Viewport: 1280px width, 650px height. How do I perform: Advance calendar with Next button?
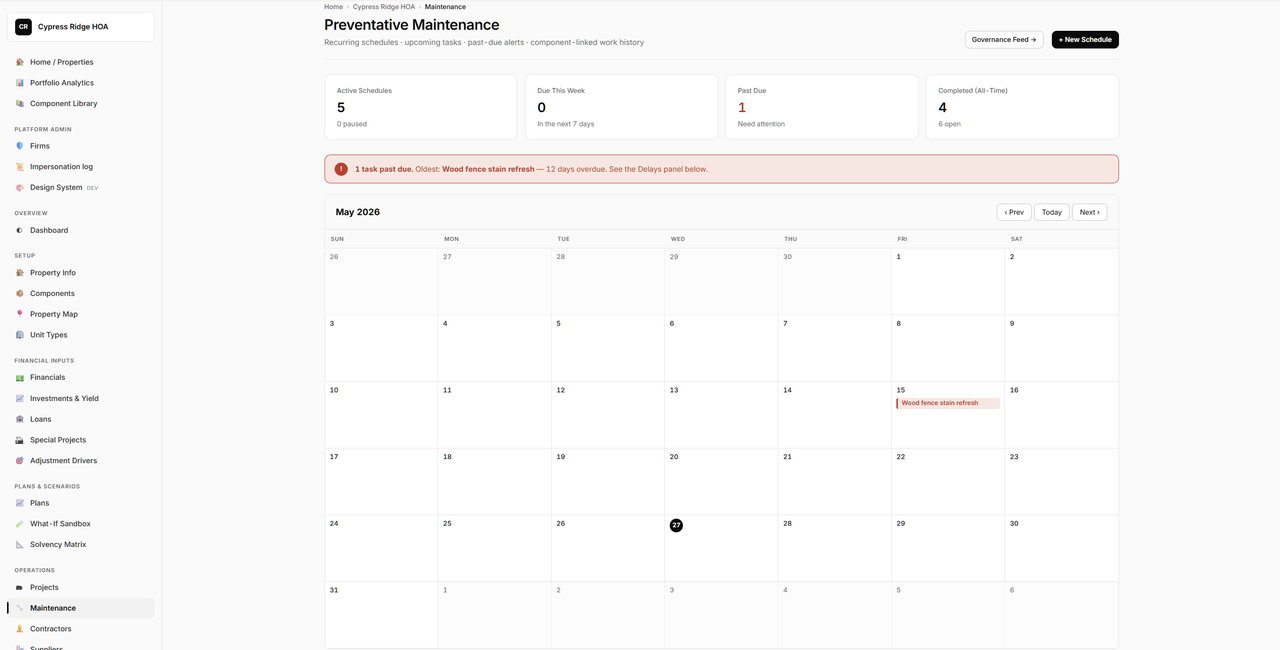[1089, 212]
